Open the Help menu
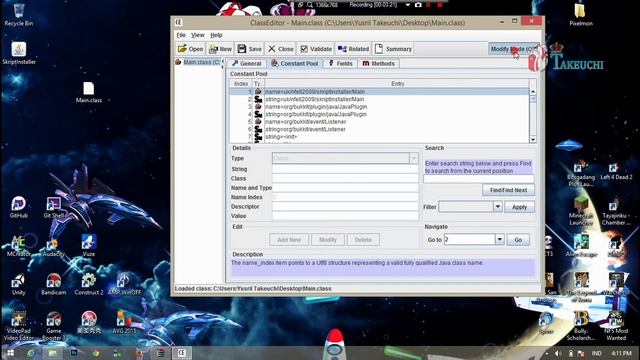This screenshot has width=640, height=360. pyautogui.click(x=216, y=35)
